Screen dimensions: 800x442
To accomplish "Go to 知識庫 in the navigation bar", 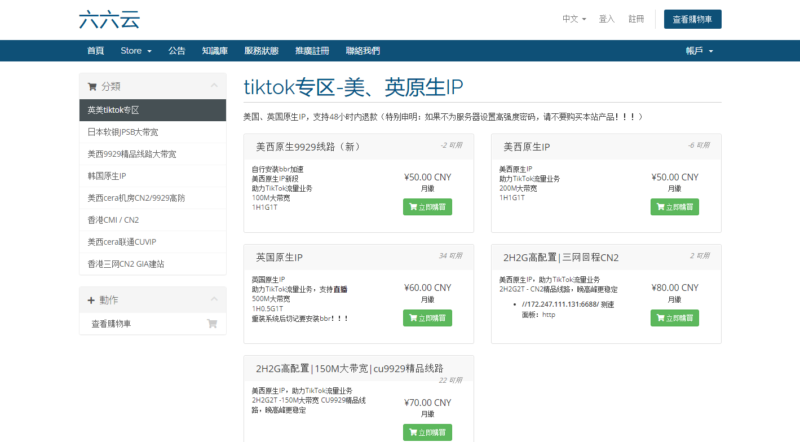I will point(214,50).
